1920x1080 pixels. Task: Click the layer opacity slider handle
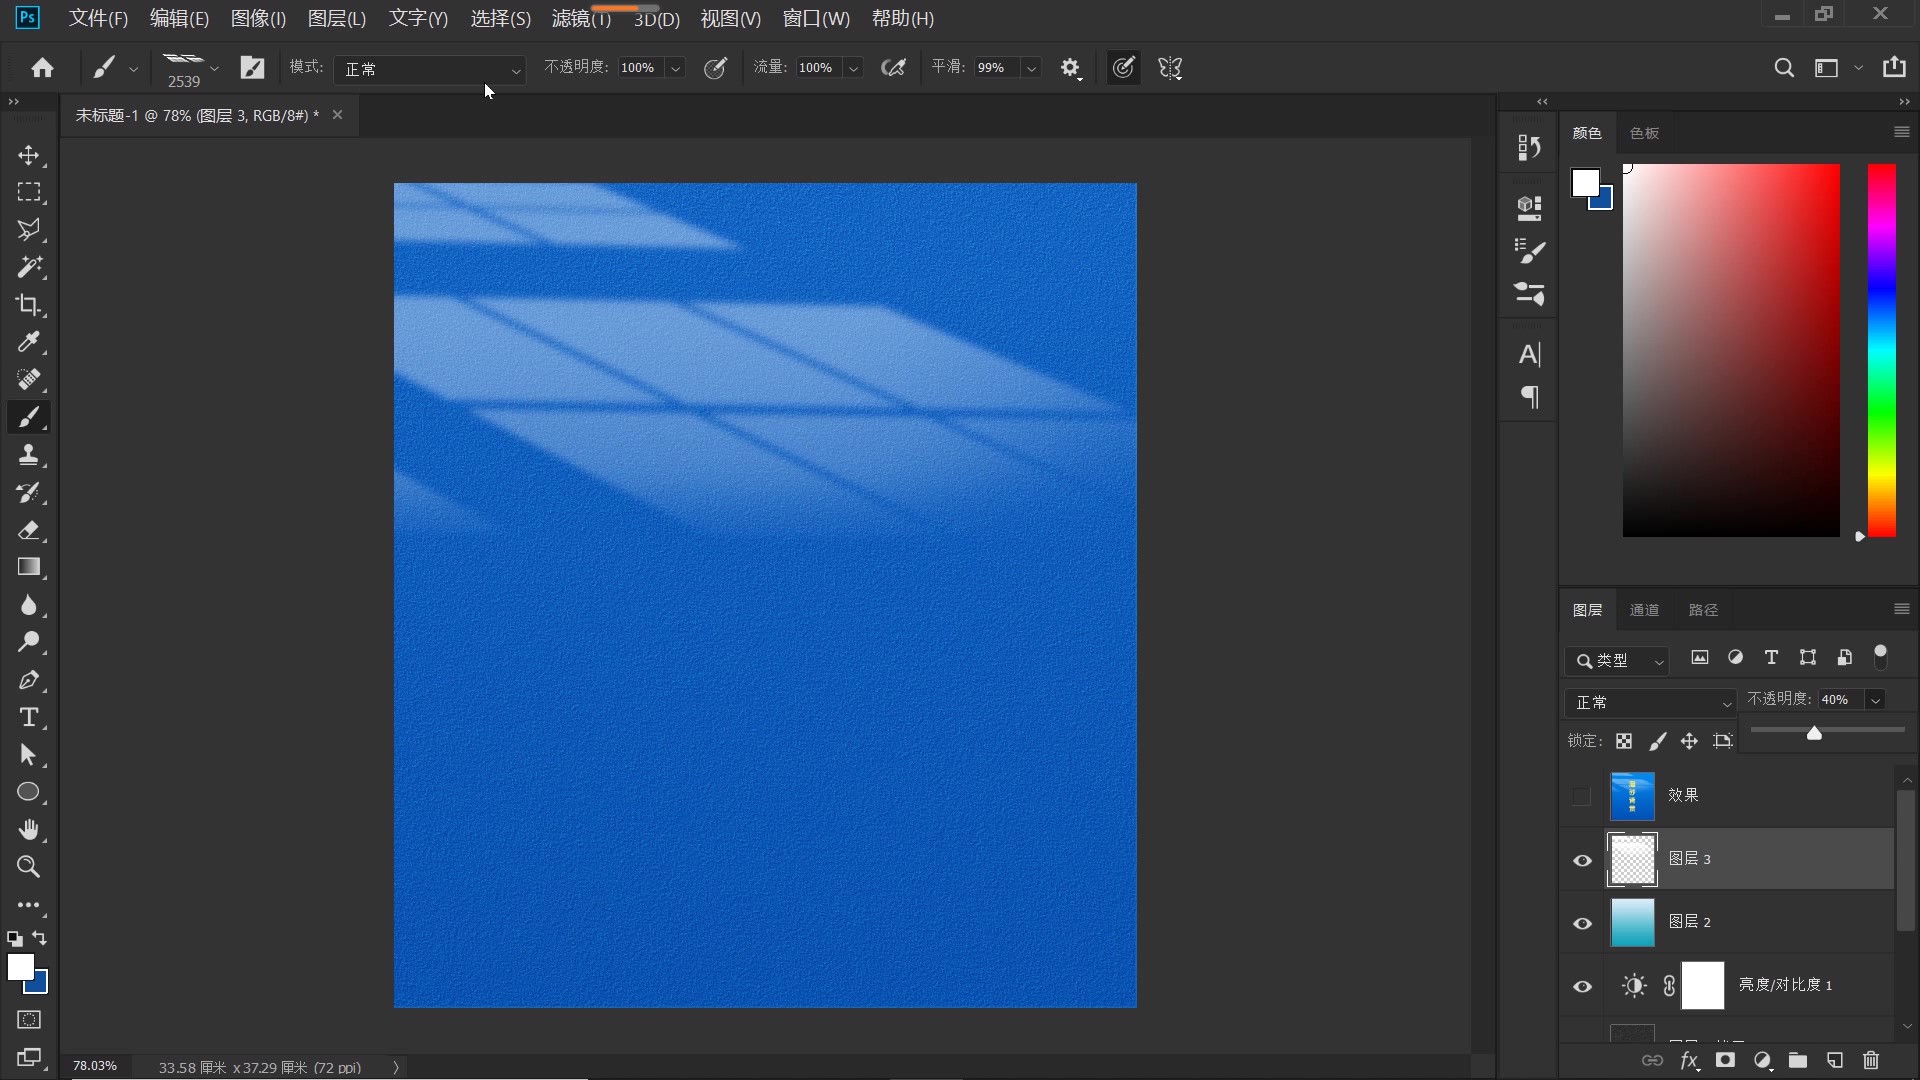[x=1814, y=733]
